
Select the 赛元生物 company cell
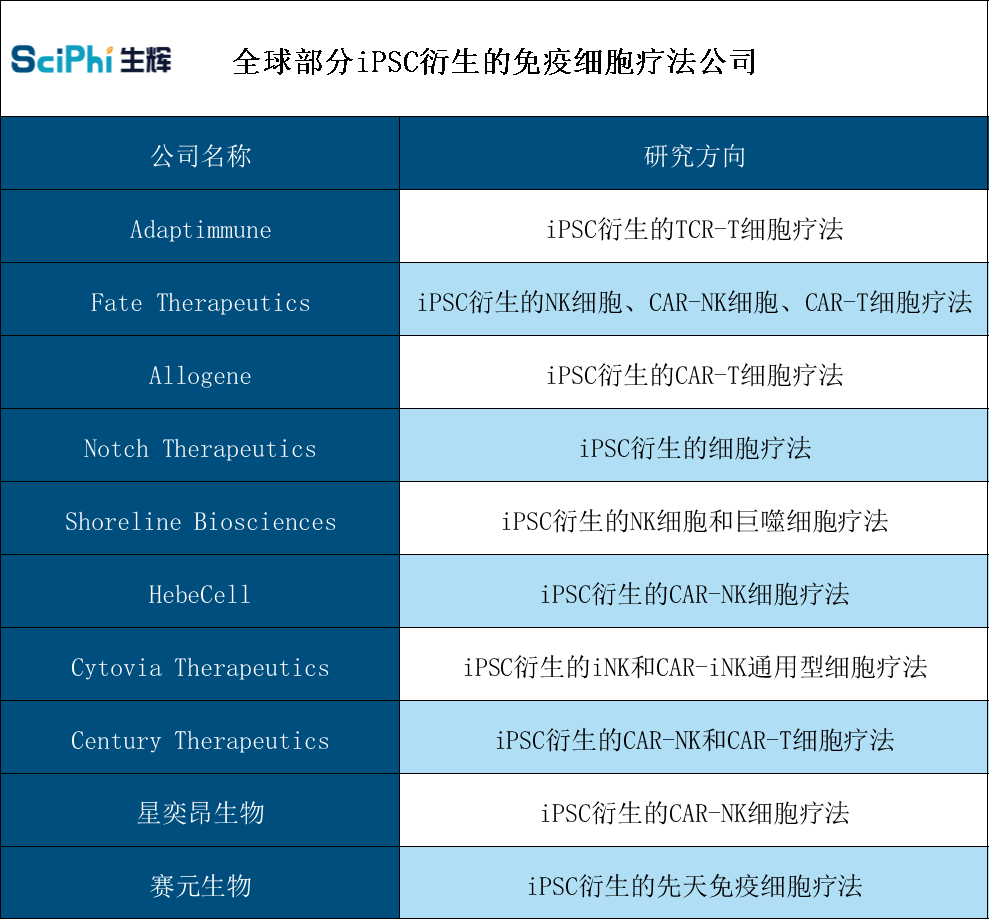[x=200, y=884]
